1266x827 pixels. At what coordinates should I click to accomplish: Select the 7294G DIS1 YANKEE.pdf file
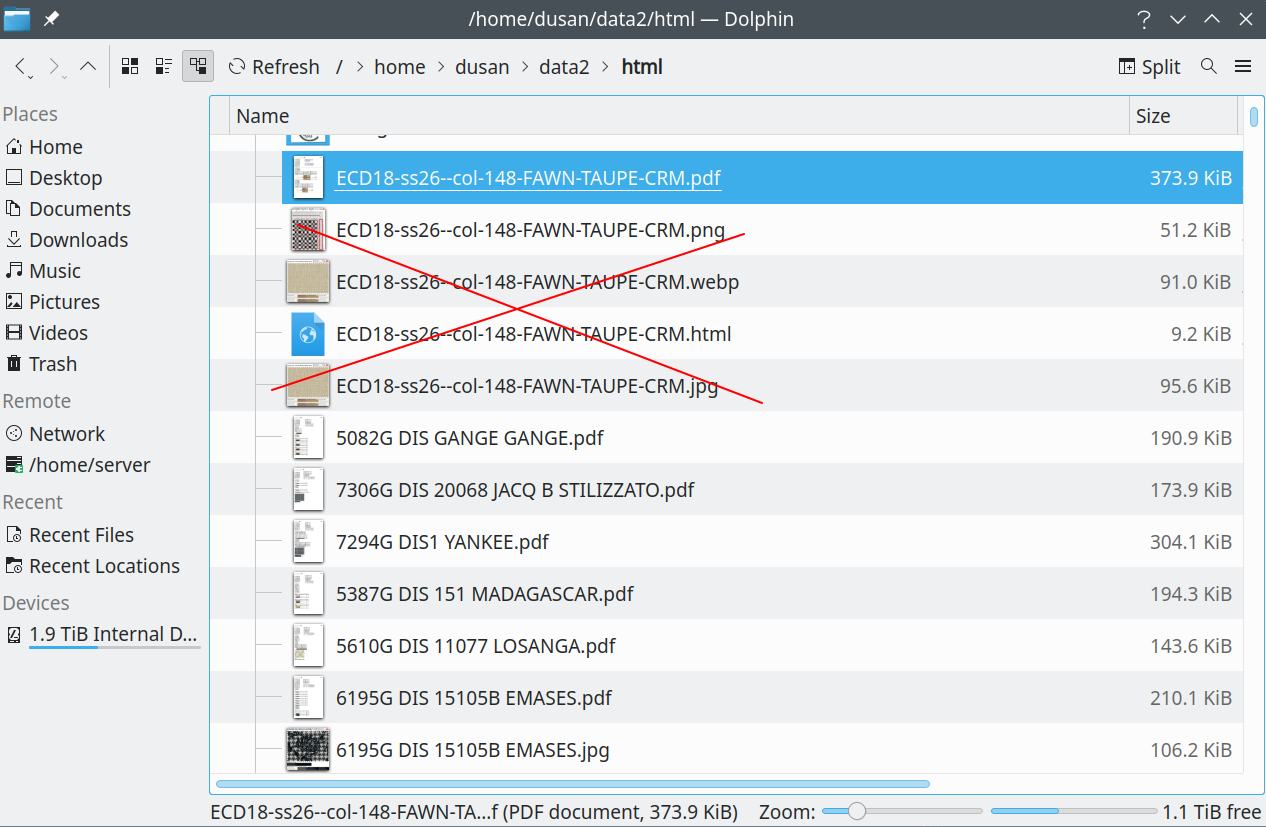click(x=442, y=542)
